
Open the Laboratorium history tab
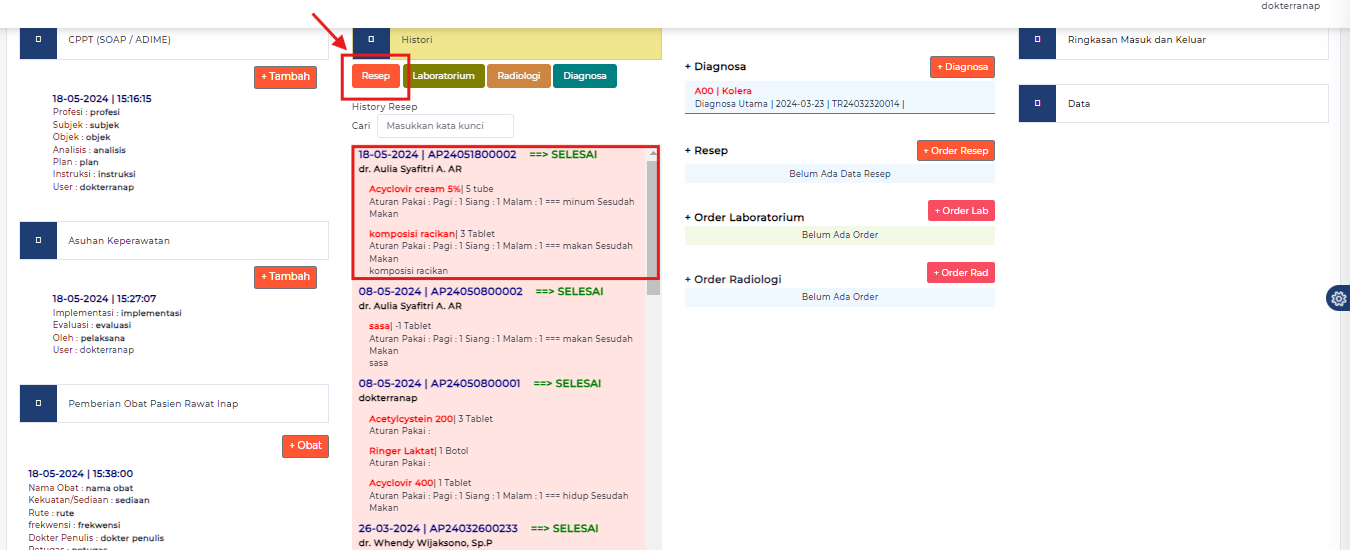click(x=443, y=76)
